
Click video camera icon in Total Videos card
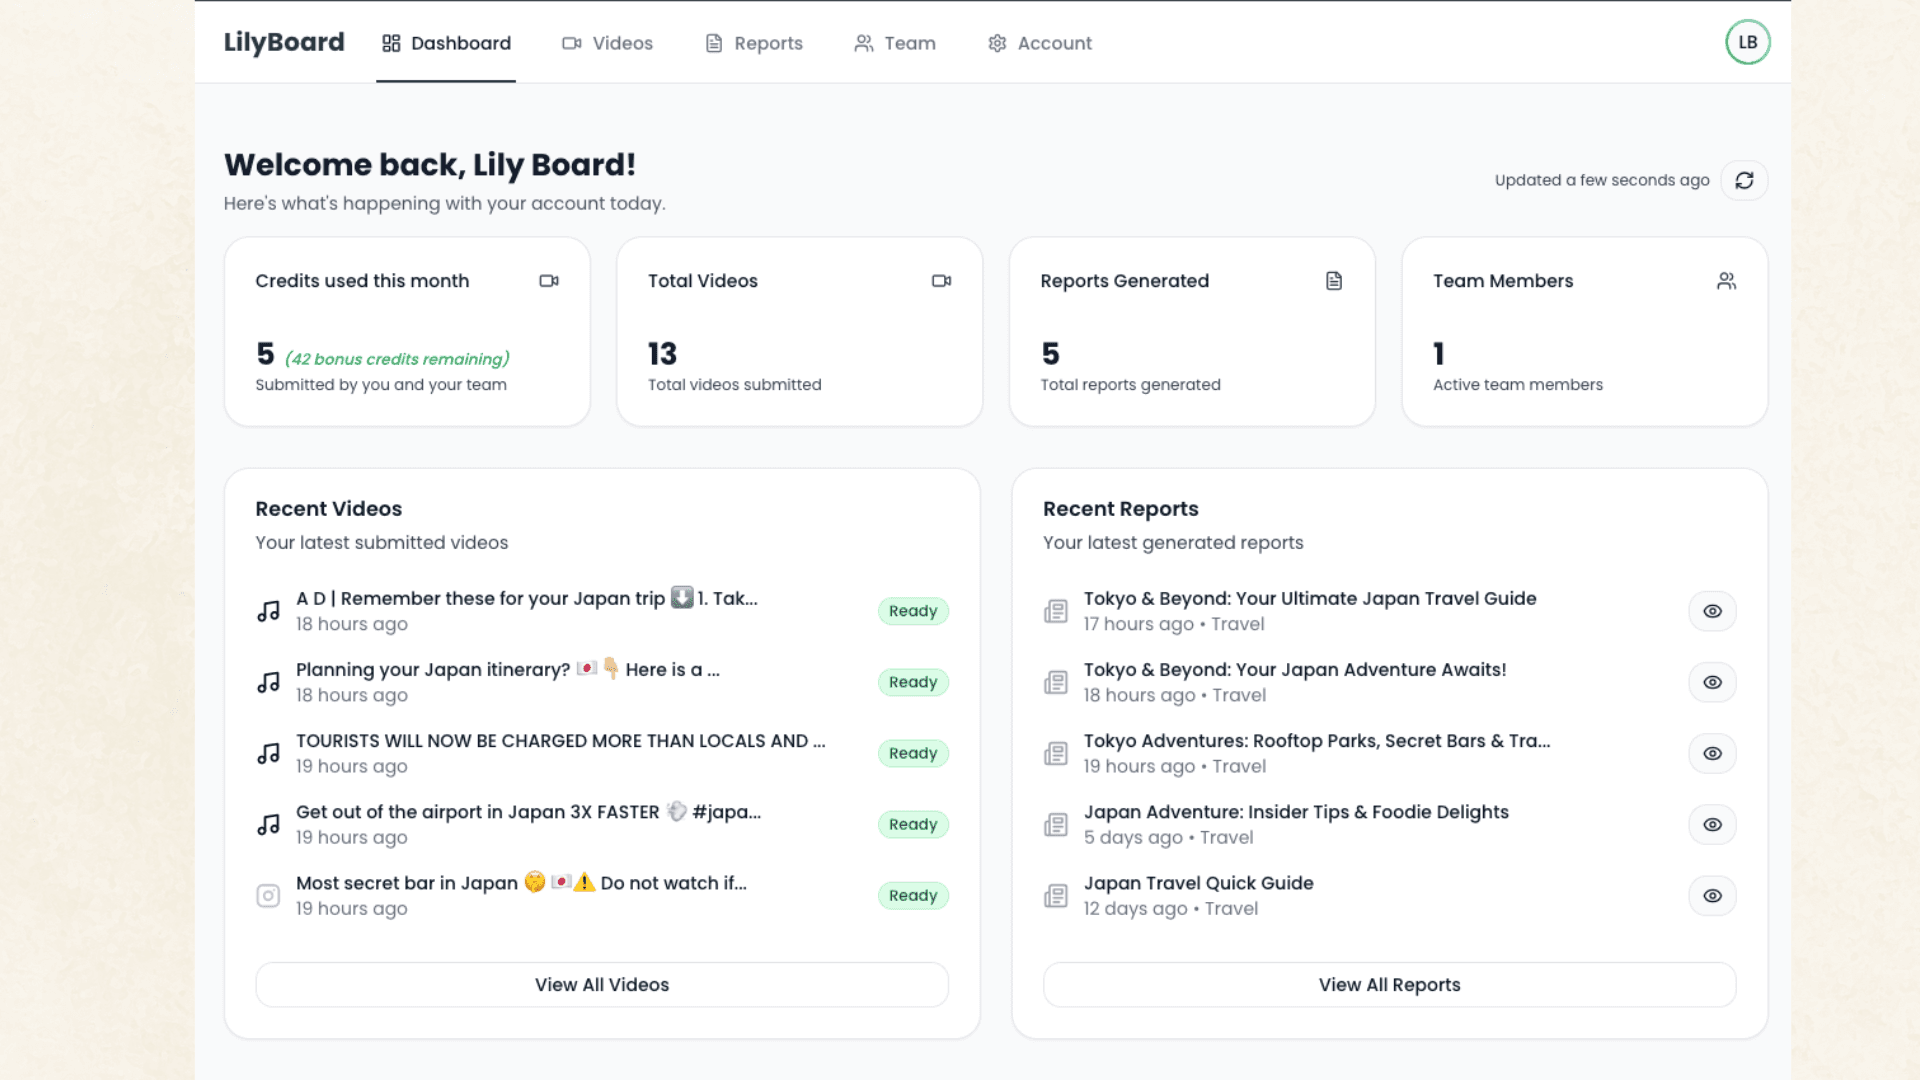[941, 281]
